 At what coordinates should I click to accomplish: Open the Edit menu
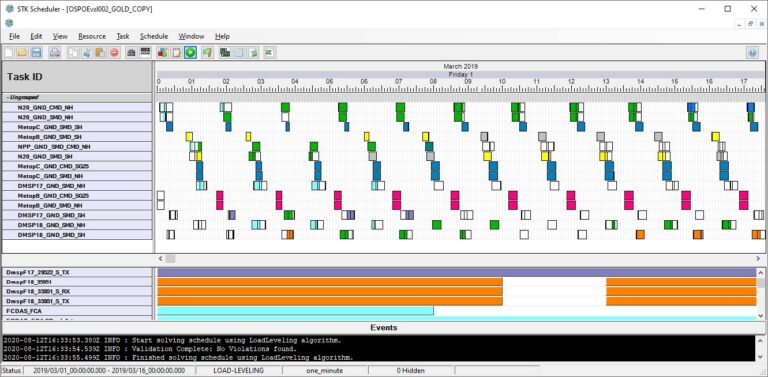(36, 36)
